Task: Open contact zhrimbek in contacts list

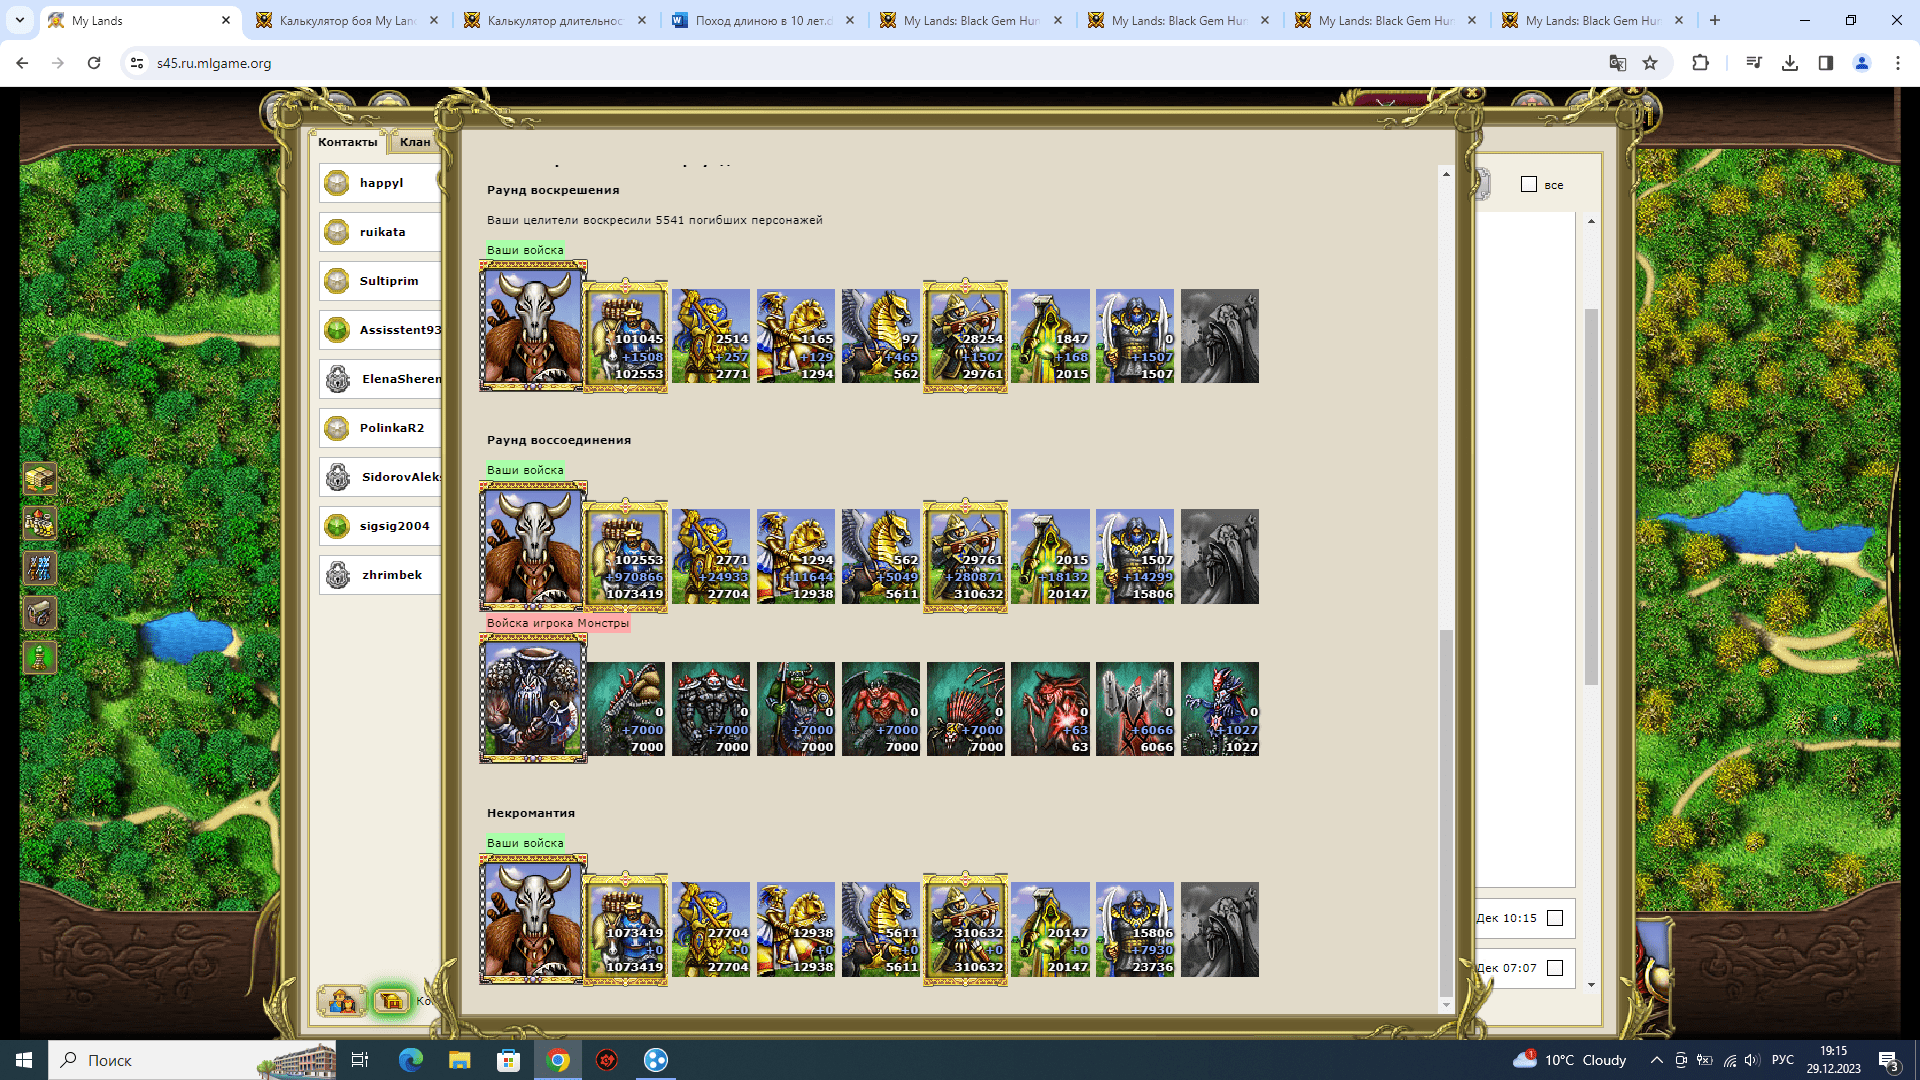Action: click(380, 575)
